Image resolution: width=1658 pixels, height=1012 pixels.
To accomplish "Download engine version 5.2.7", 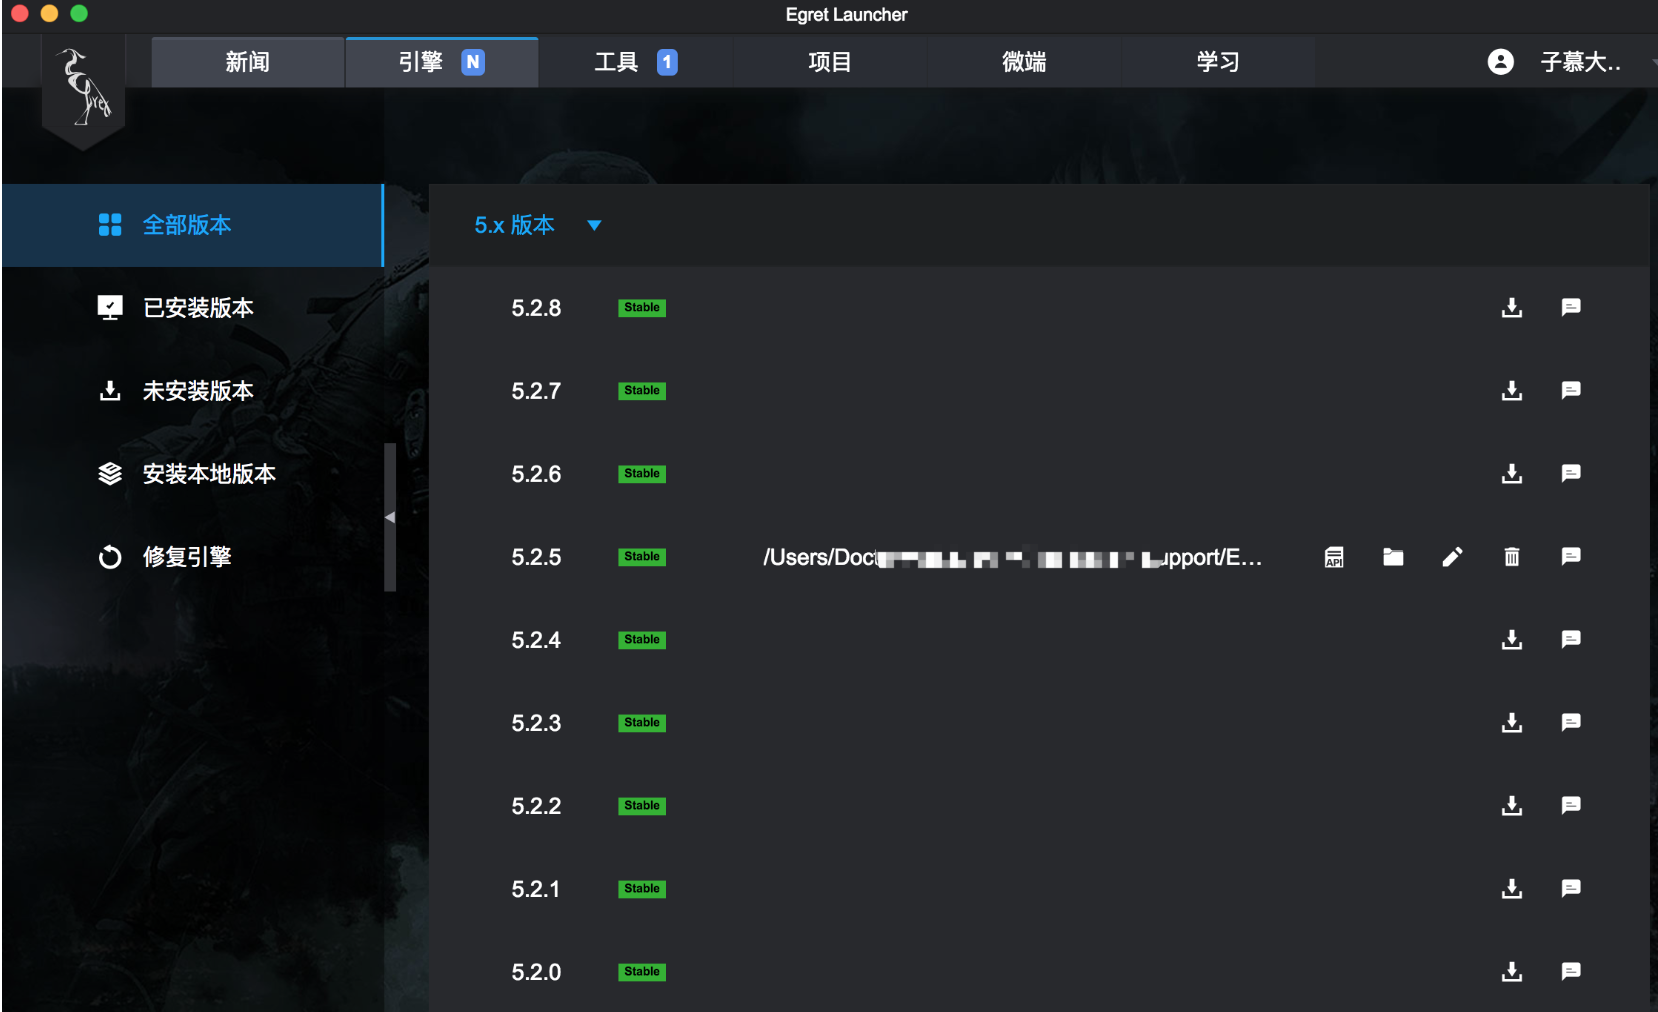I will coord(1512,390).
